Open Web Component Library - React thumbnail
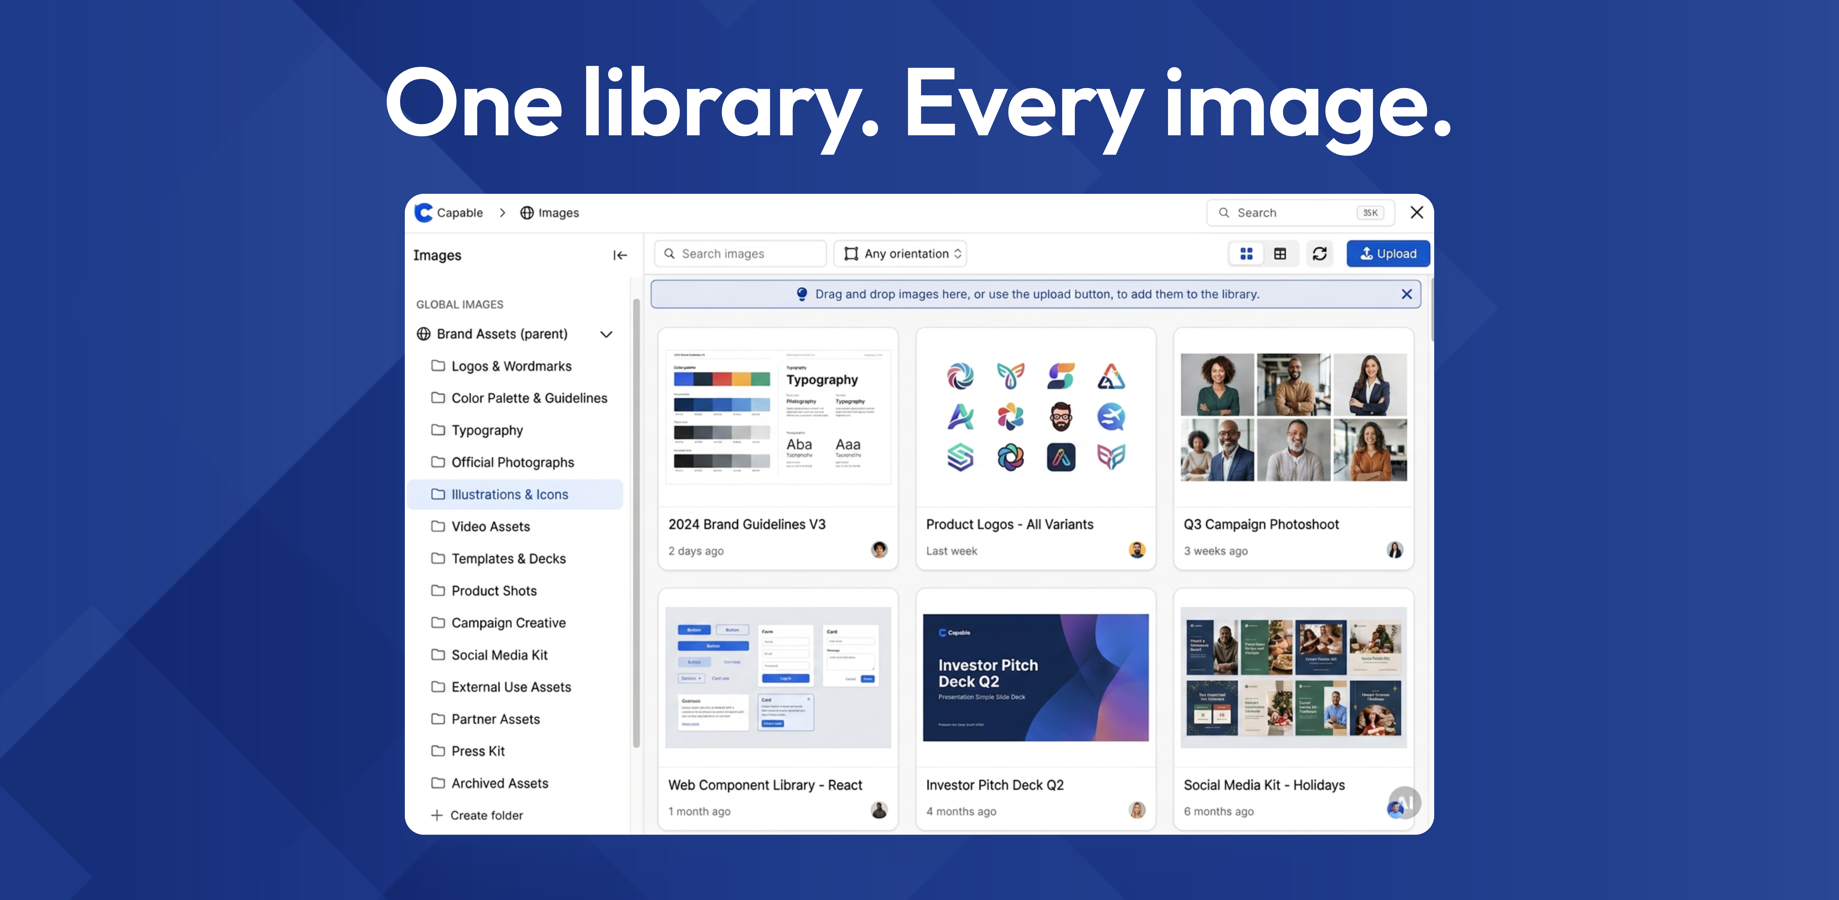Screen dimensions: 1839x900 click(x=778, y=677)
